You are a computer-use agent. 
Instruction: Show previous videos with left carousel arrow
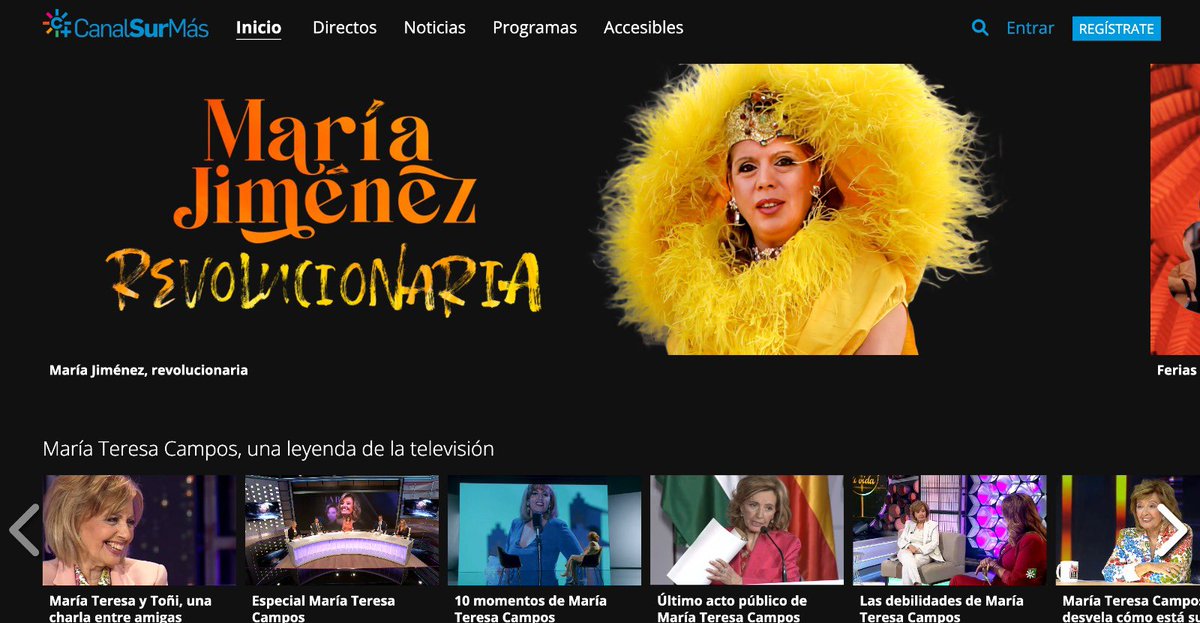pos(24,530)
